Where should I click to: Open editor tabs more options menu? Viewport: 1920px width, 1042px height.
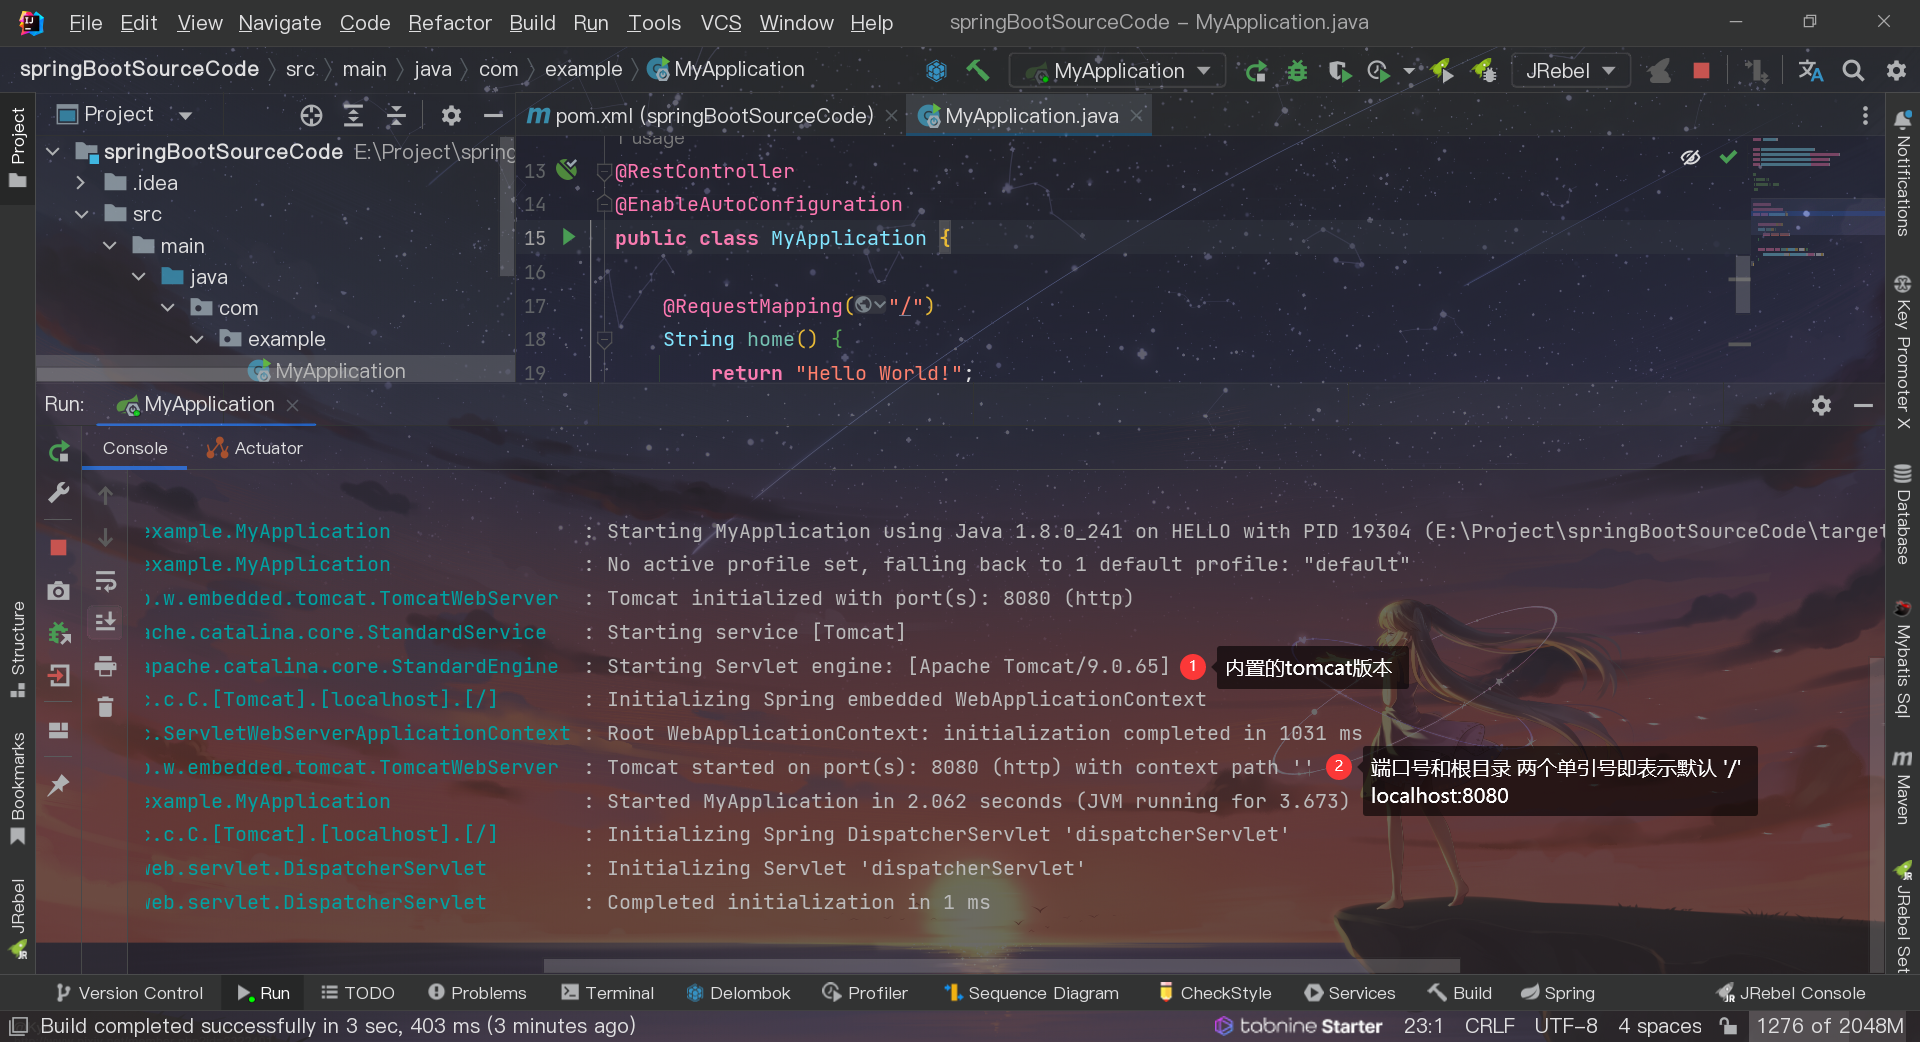[1865, 116]
